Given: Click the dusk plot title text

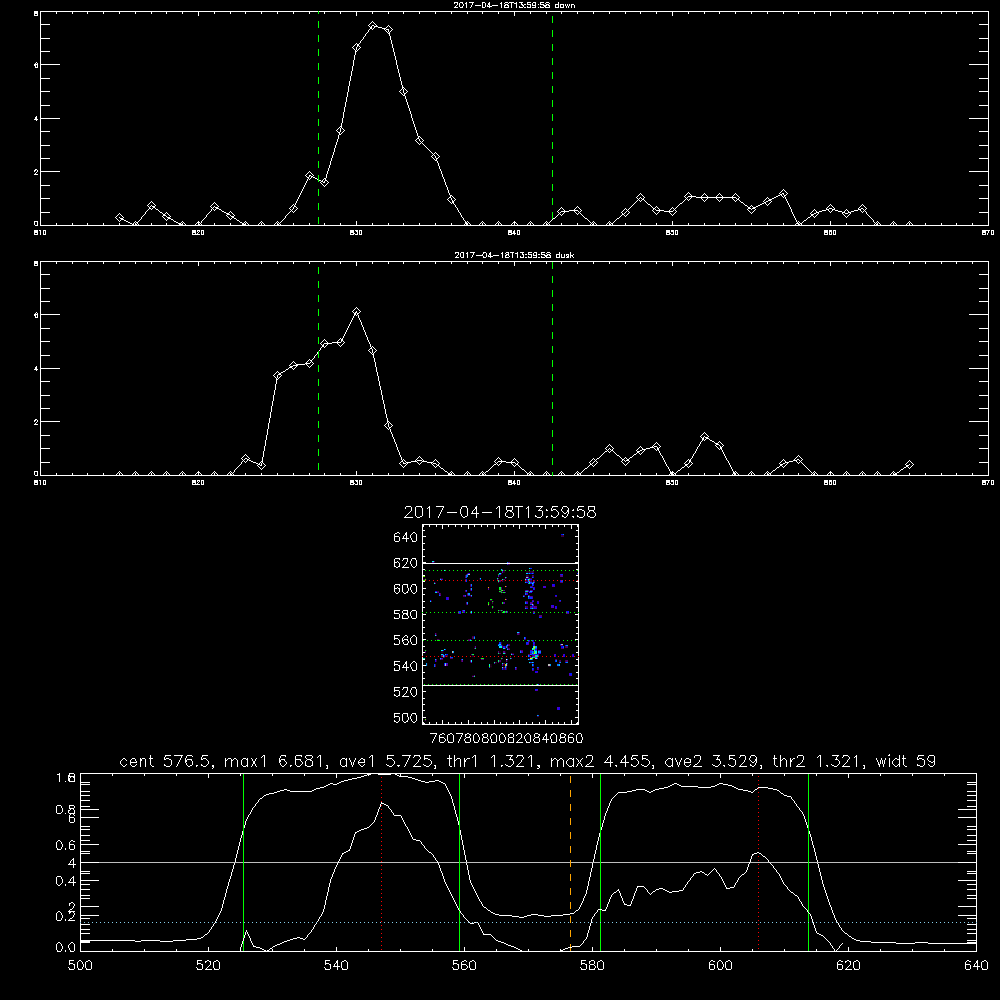Looking at the screenshot, I should click(514, 255).
